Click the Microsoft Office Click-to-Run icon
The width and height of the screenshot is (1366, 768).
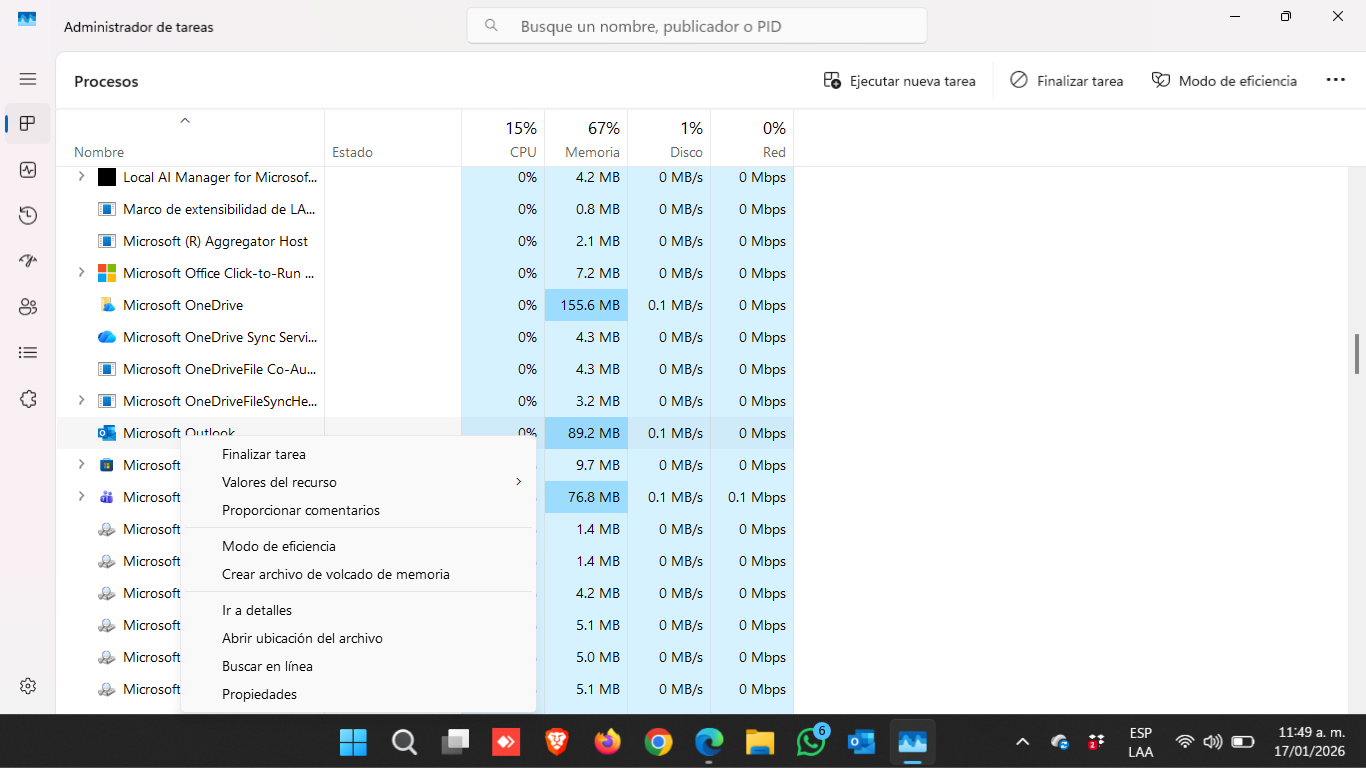107,273
